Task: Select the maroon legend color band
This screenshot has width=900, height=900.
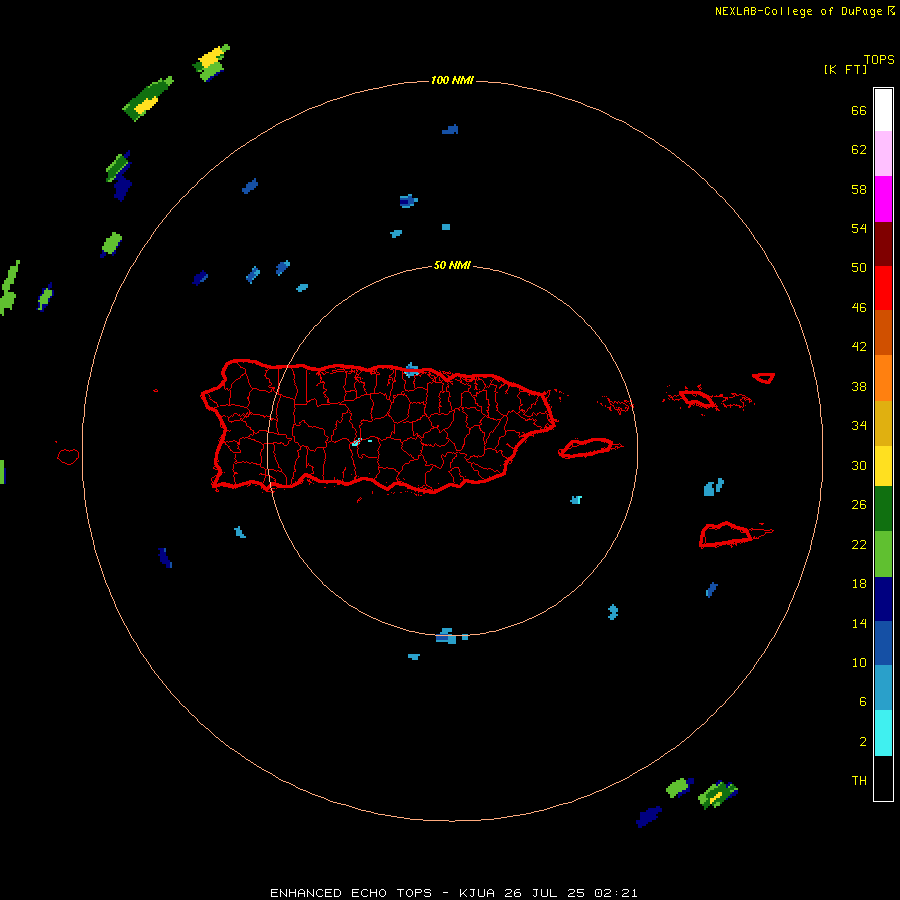Action: coord(883,244)
